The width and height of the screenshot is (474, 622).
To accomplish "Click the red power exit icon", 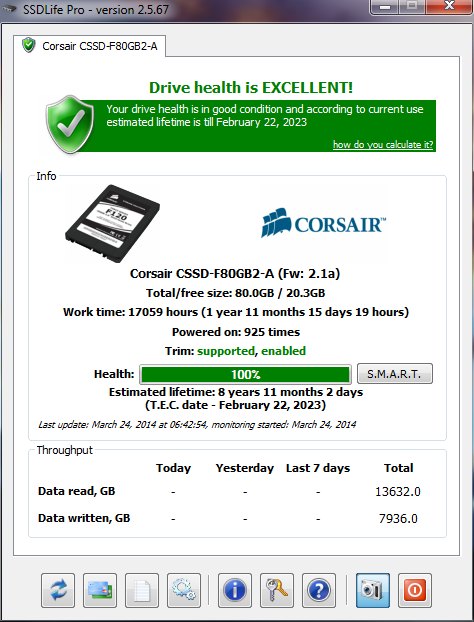I will (415, 590).
